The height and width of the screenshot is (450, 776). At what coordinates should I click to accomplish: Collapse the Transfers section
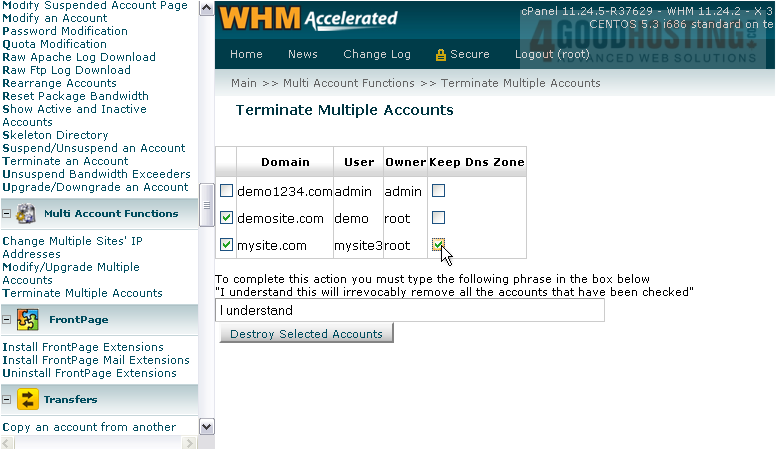pyautogui.click(x=7, y=400)
